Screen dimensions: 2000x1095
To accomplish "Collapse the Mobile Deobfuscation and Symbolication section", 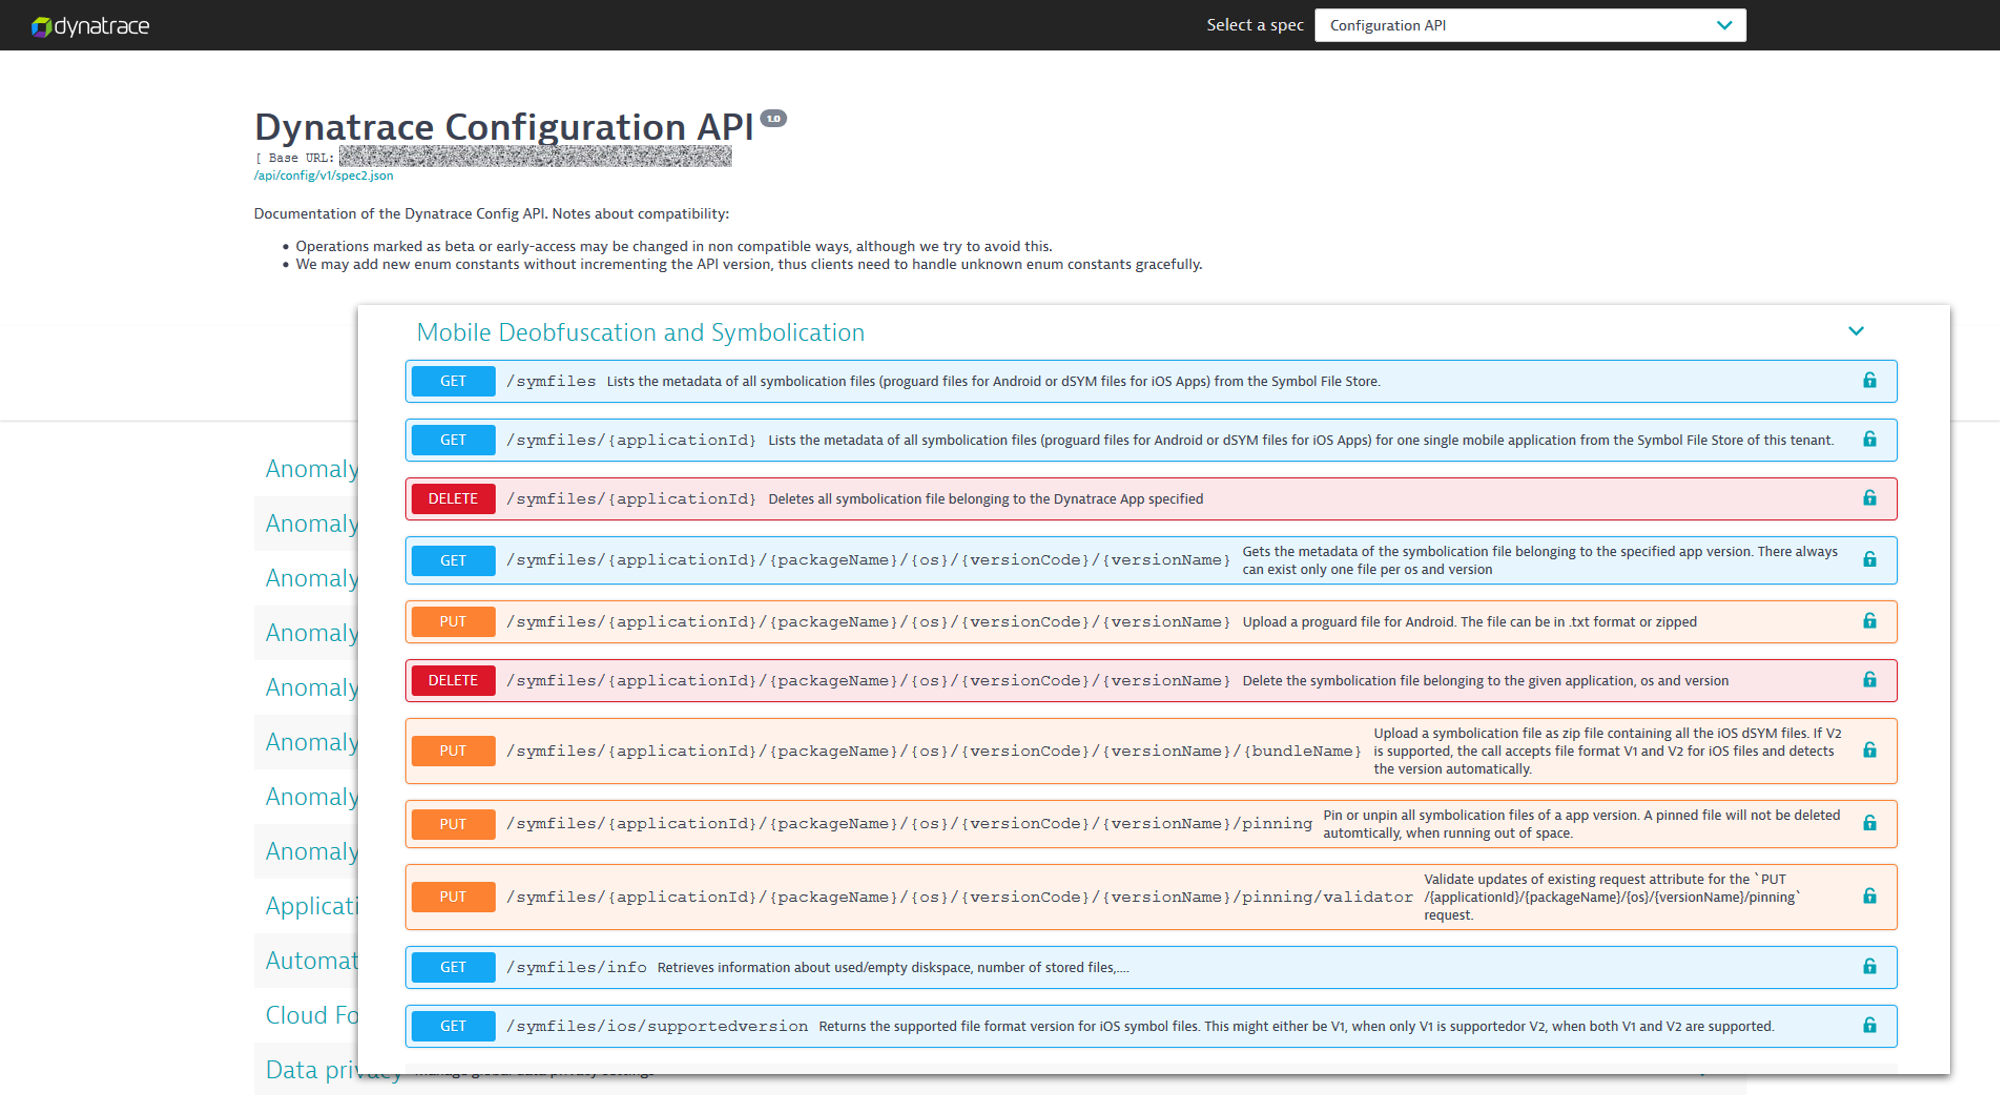I will click(x=1856, y=331).
